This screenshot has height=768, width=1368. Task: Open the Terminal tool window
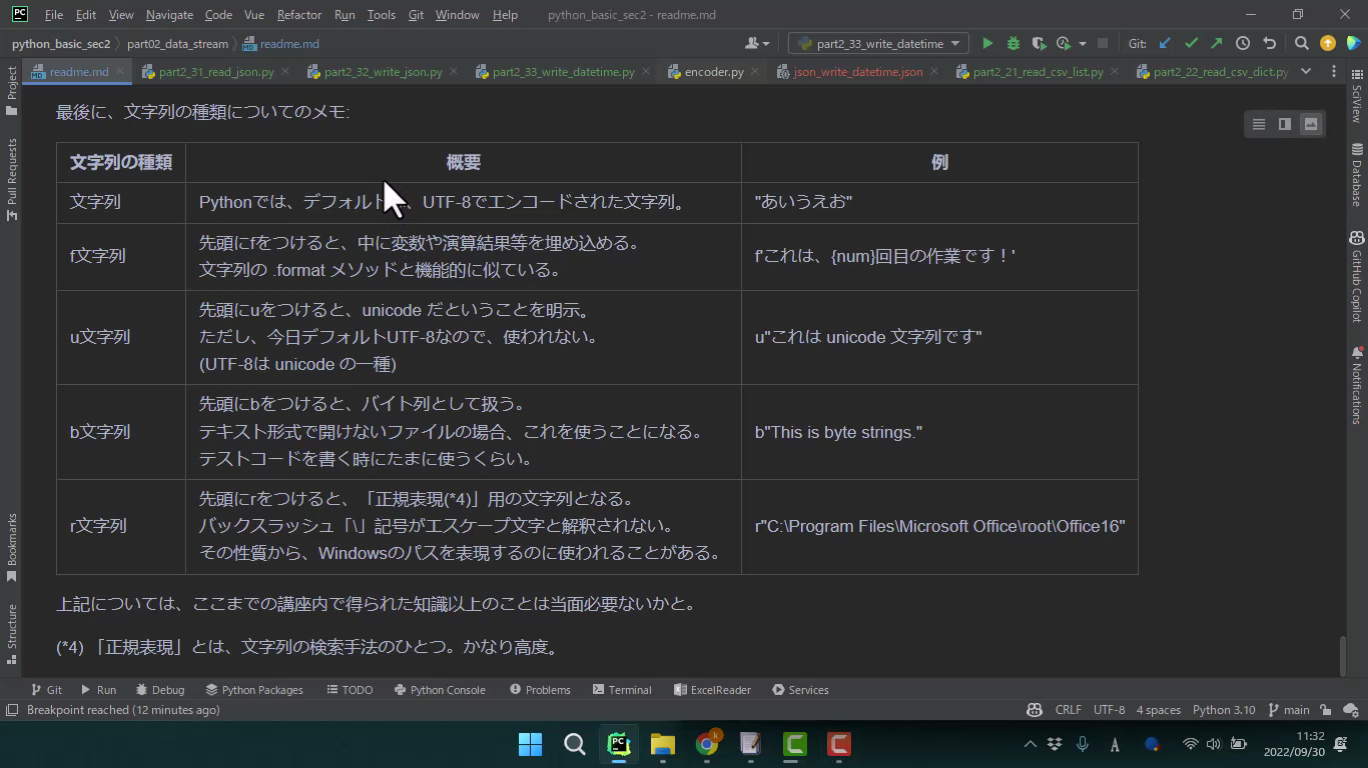(x=621, y=690)
